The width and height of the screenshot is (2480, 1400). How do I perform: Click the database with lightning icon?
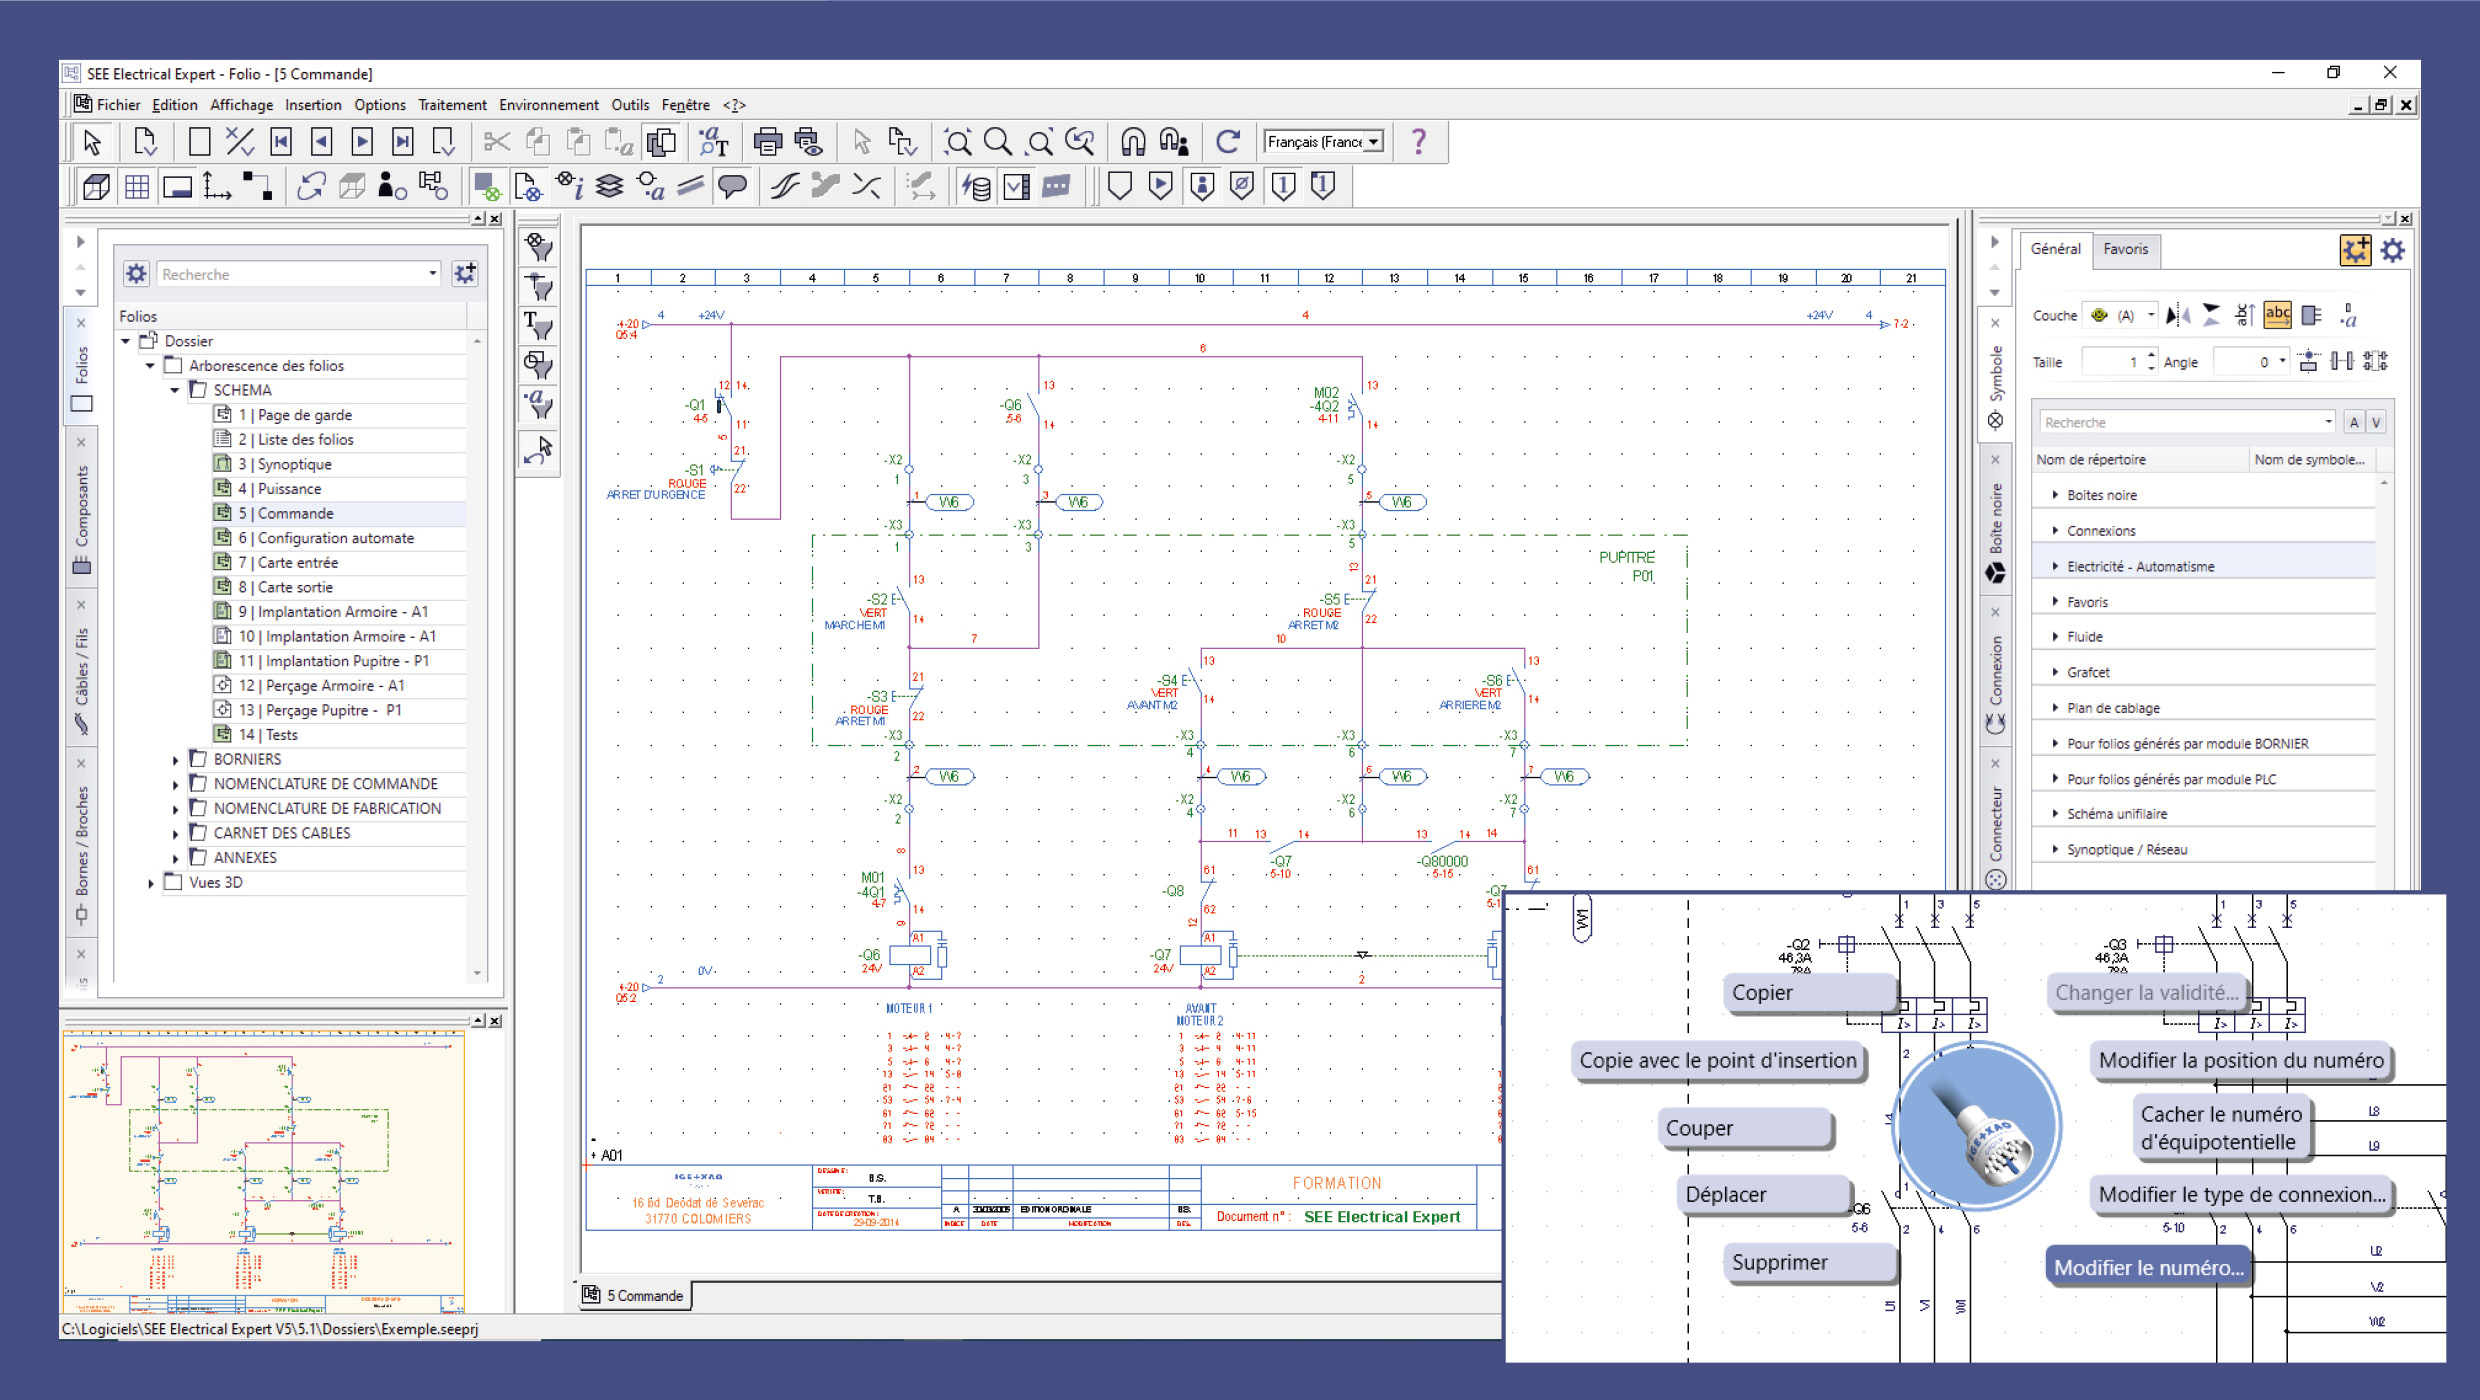coord(976,186)
